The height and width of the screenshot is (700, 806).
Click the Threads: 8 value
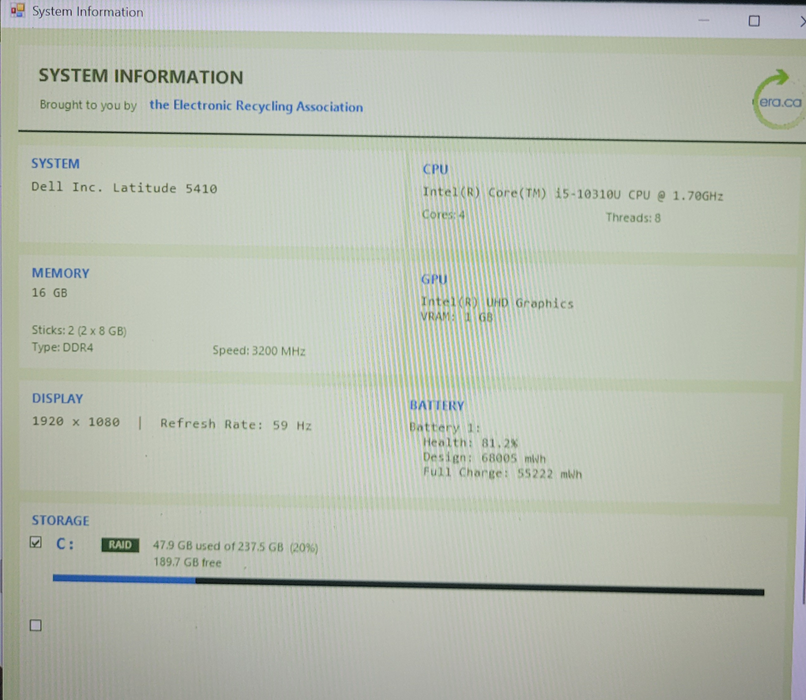[633, 218]
